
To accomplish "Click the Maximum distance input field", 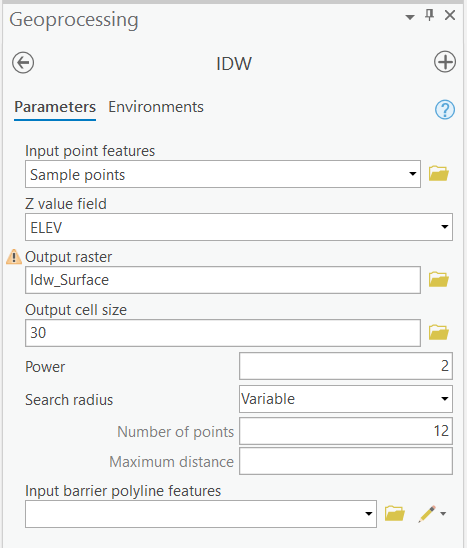I will [x=346, y=461].
